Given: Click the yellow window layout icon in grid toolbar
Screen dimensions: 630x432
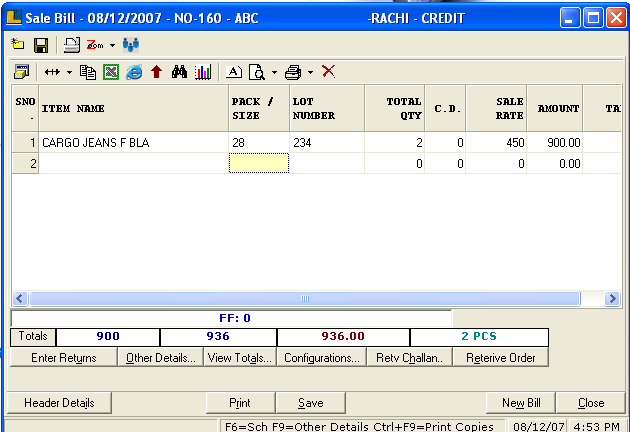Looking at the screenshot, I should [21, 72].
